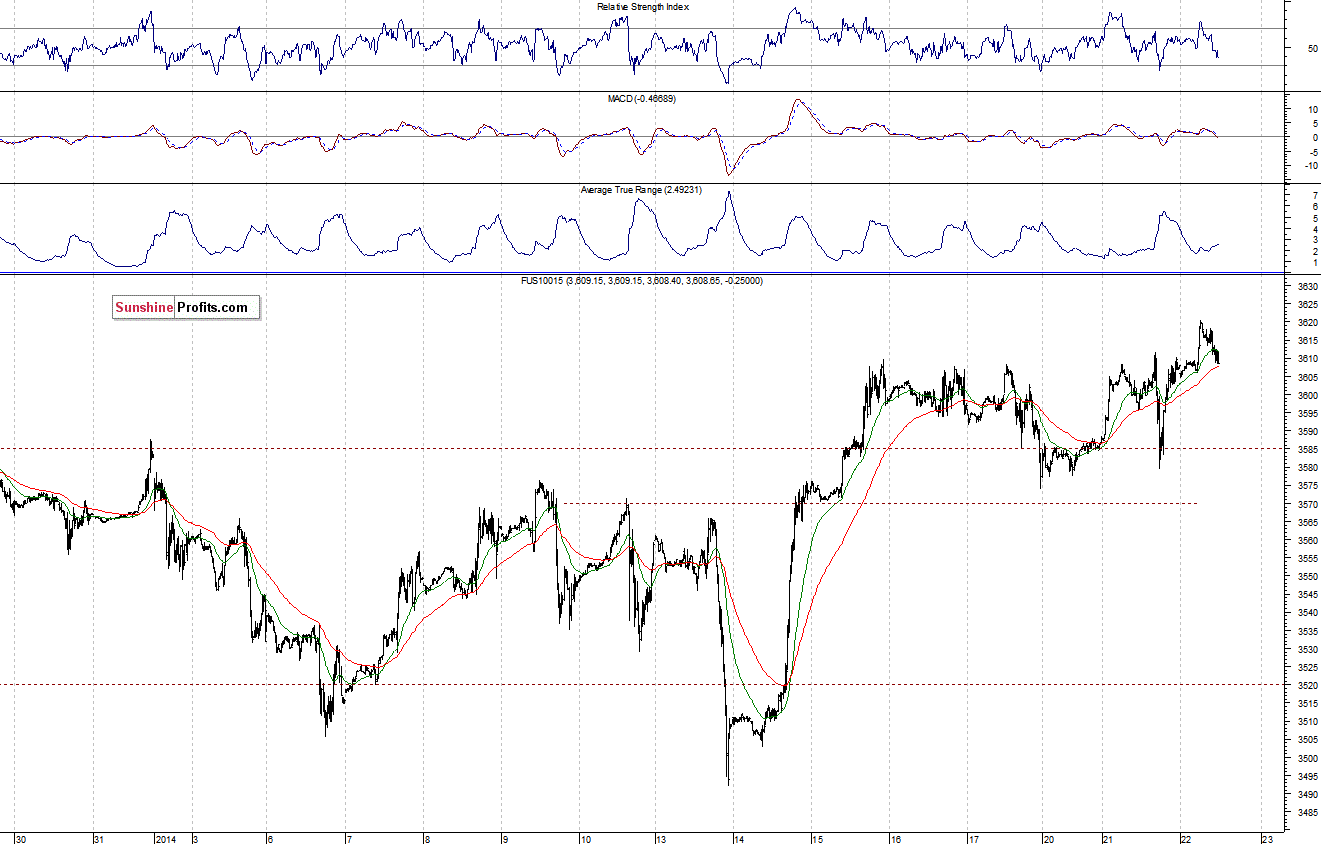Click the 2014 year label on time axis
The width and height of the screenshot is (1321, 844).
166,838
